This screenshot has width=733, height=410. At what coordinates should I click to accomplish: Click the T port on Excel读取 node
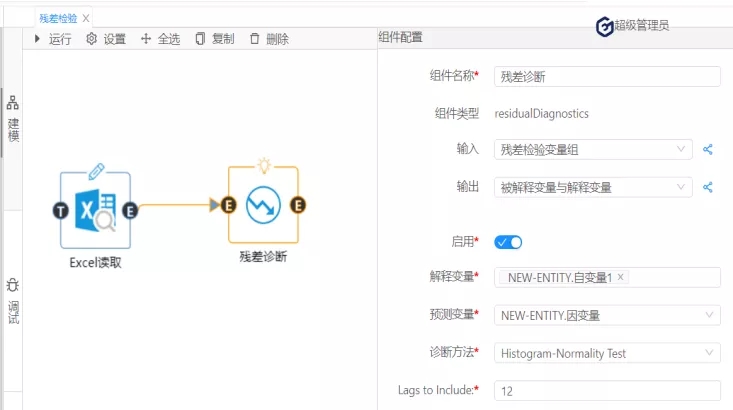tap(60, 209)
